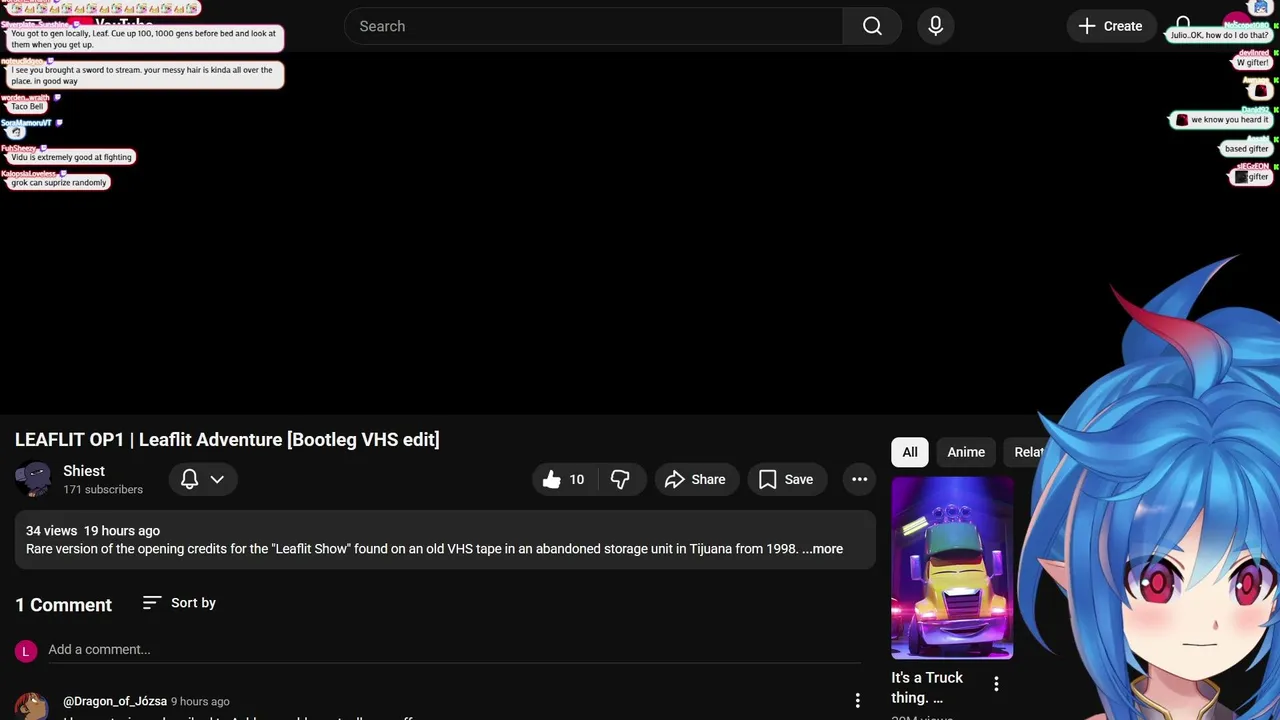
Task: Click chat bubble 'we know you heard it'
Action: (1221, 120)
